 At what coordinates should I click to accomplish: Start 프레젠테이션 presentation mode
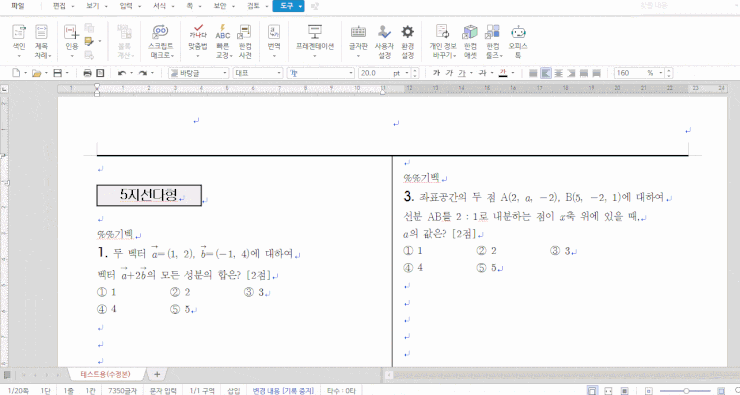click(x=315, y=42)
